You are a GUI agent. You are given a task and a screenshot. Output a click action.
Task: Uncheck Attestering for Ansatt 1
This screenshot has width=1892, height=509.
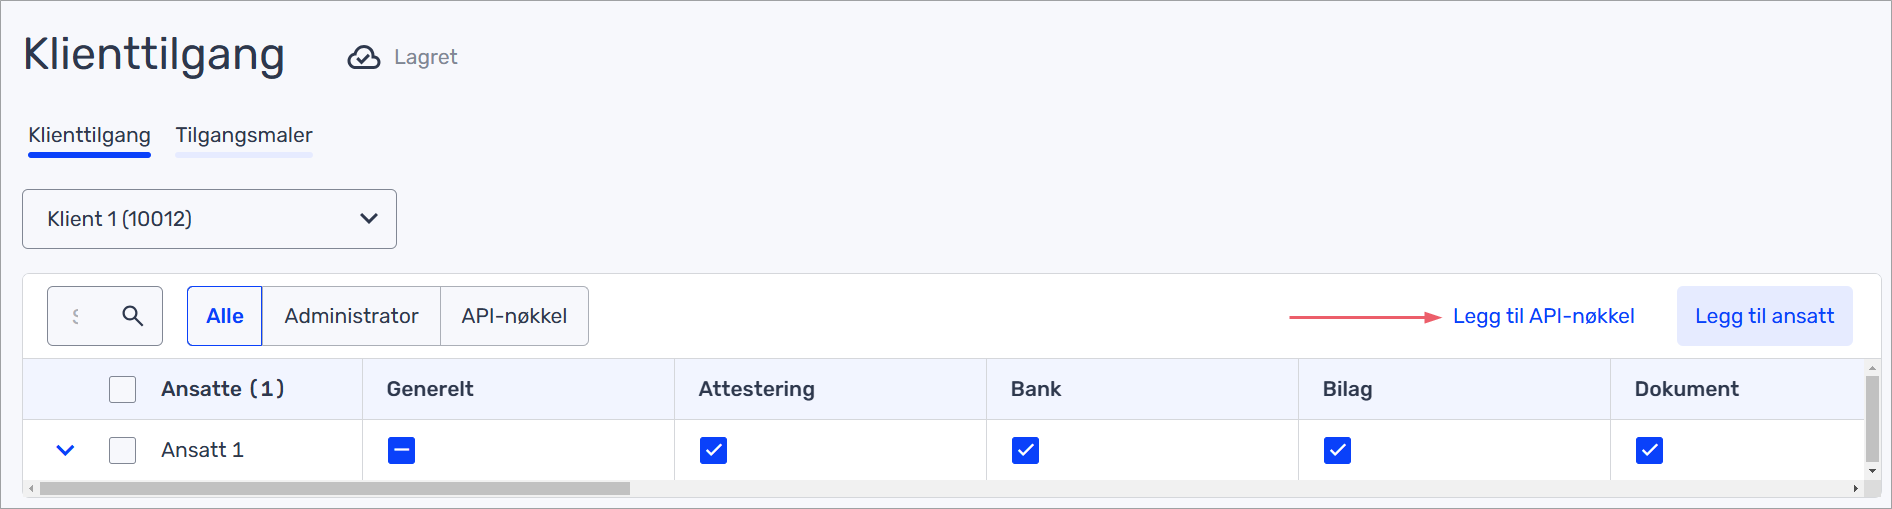713,450
